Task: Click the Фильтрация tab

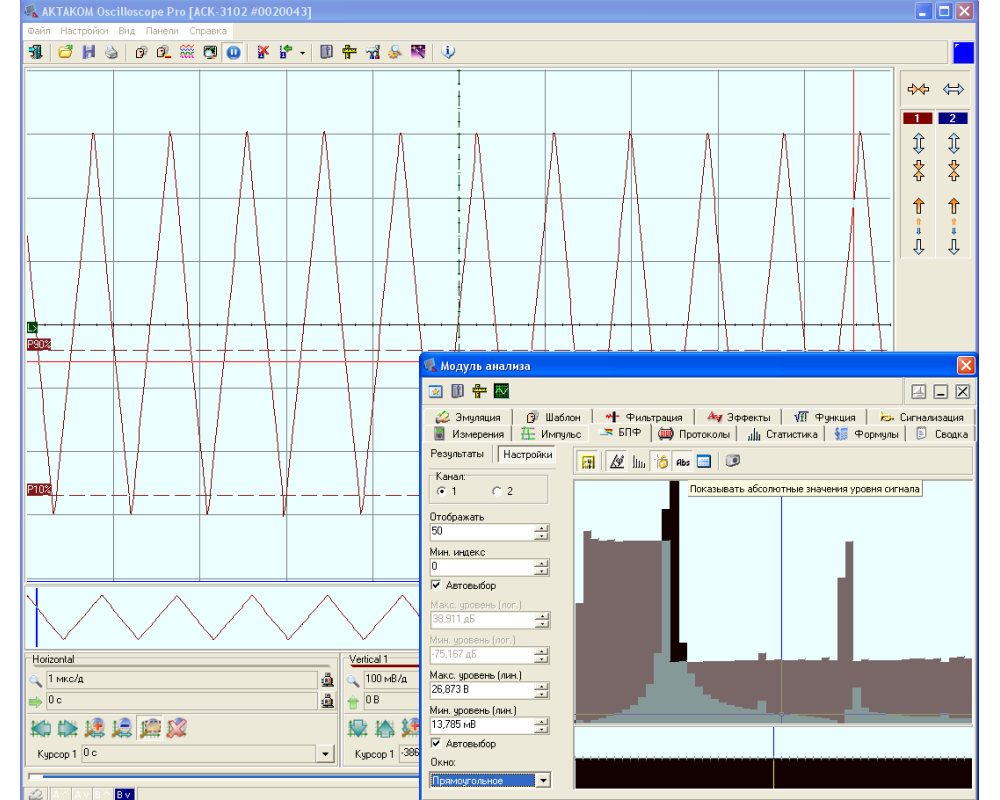Action: (x=644, y=417)
